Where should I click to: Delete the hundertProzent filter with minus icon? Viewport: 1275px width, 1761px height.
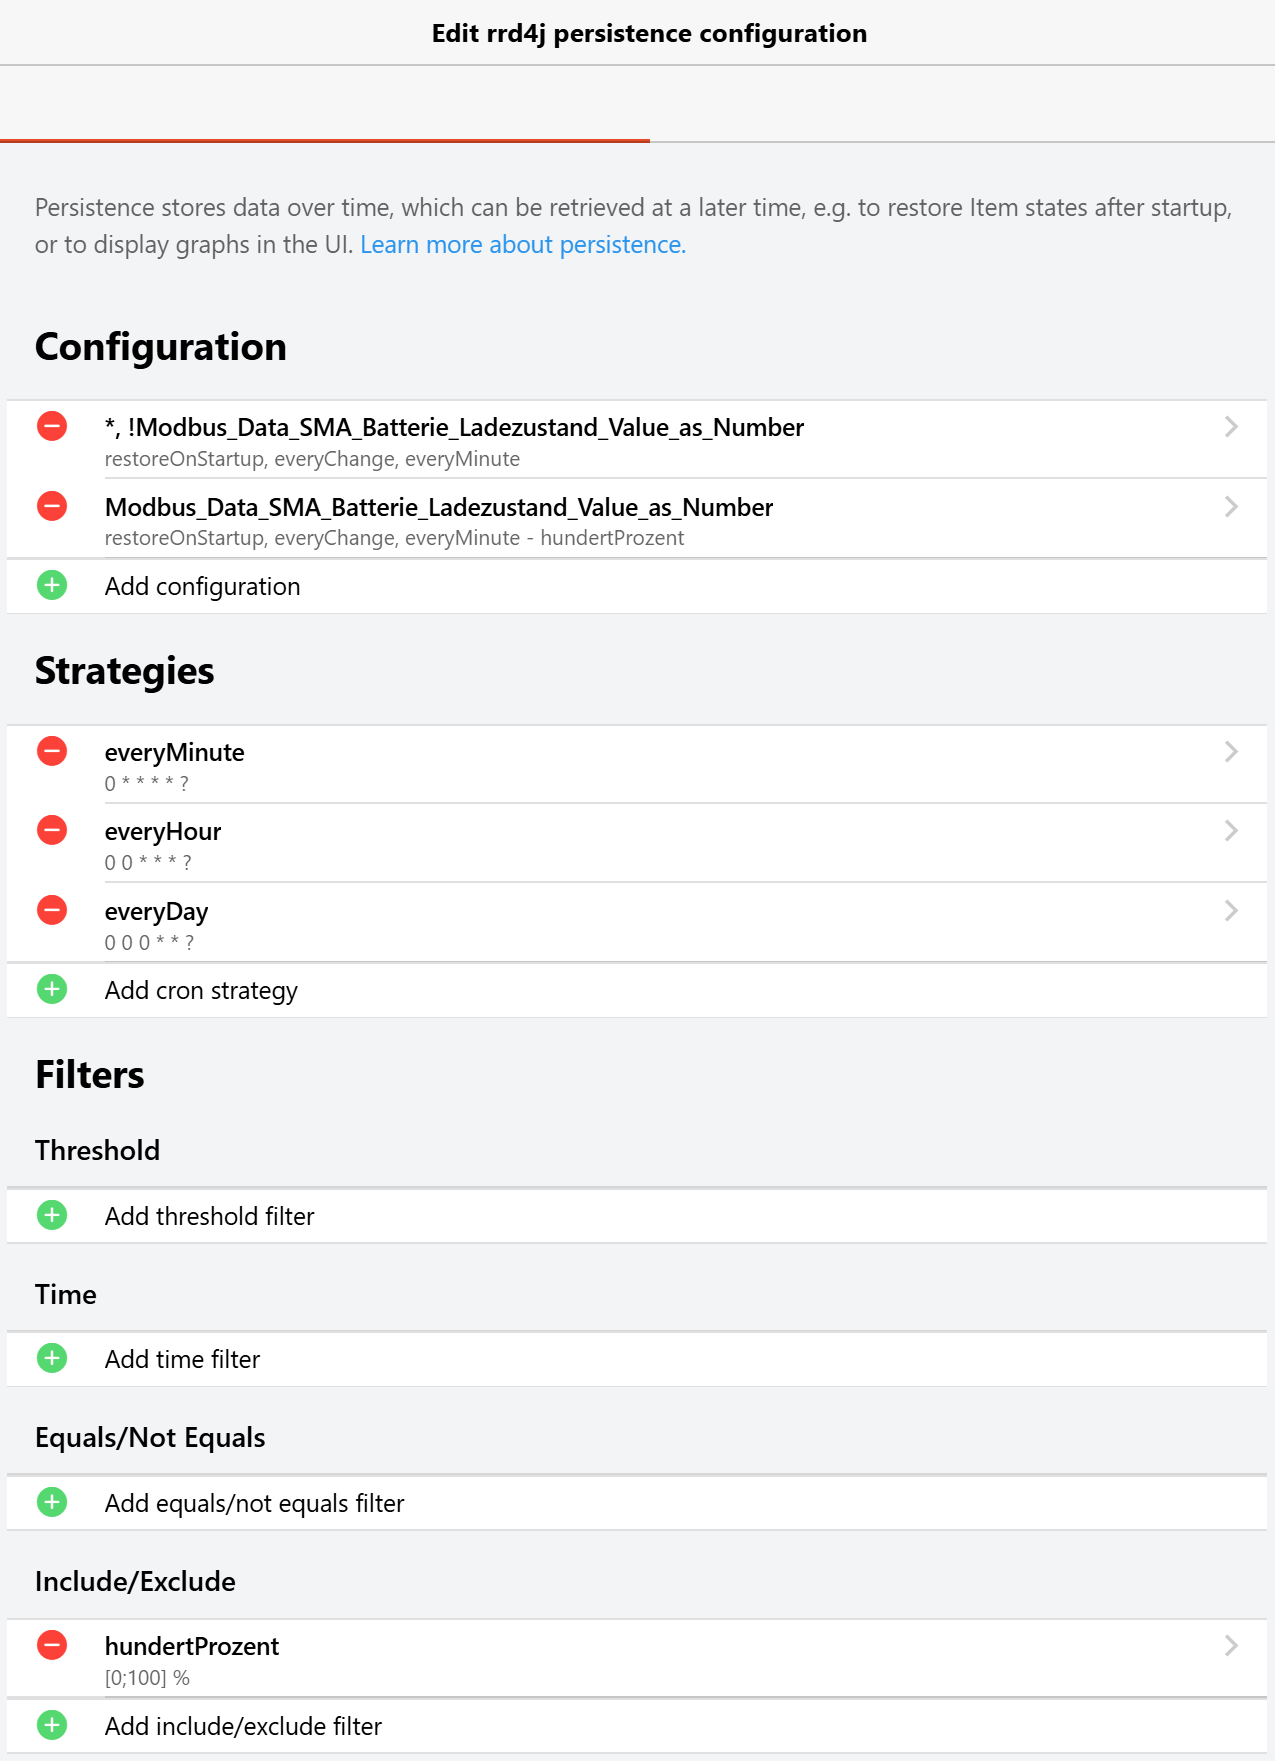tap(52, 1645)
